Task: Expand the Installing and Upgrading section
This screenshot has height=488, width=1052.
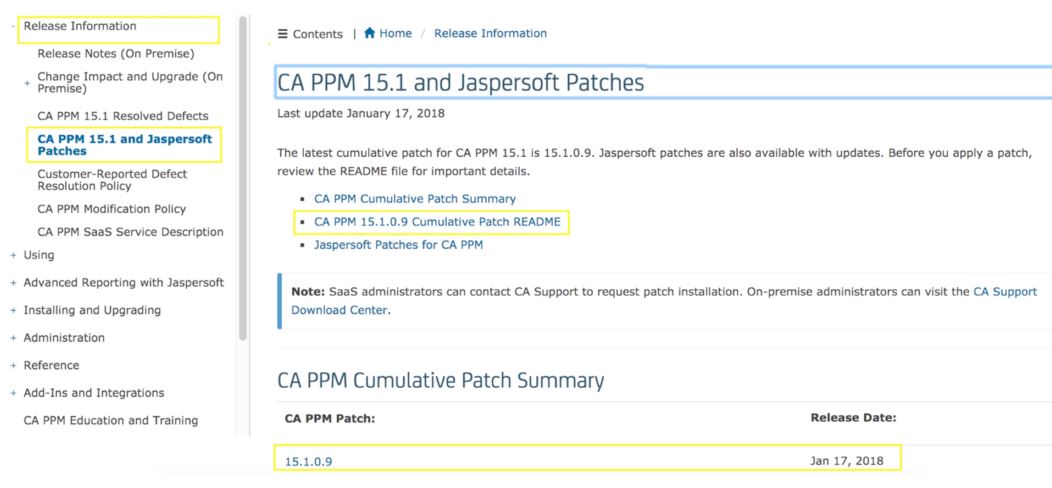Action: [x=13, y=311]
